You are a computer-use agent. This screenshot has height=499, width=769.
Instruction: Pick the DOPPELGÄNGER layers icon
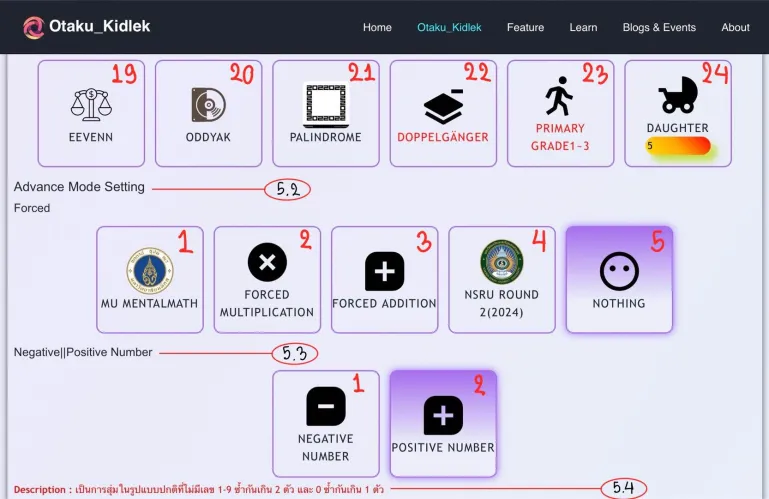click(x=443, y=105)
